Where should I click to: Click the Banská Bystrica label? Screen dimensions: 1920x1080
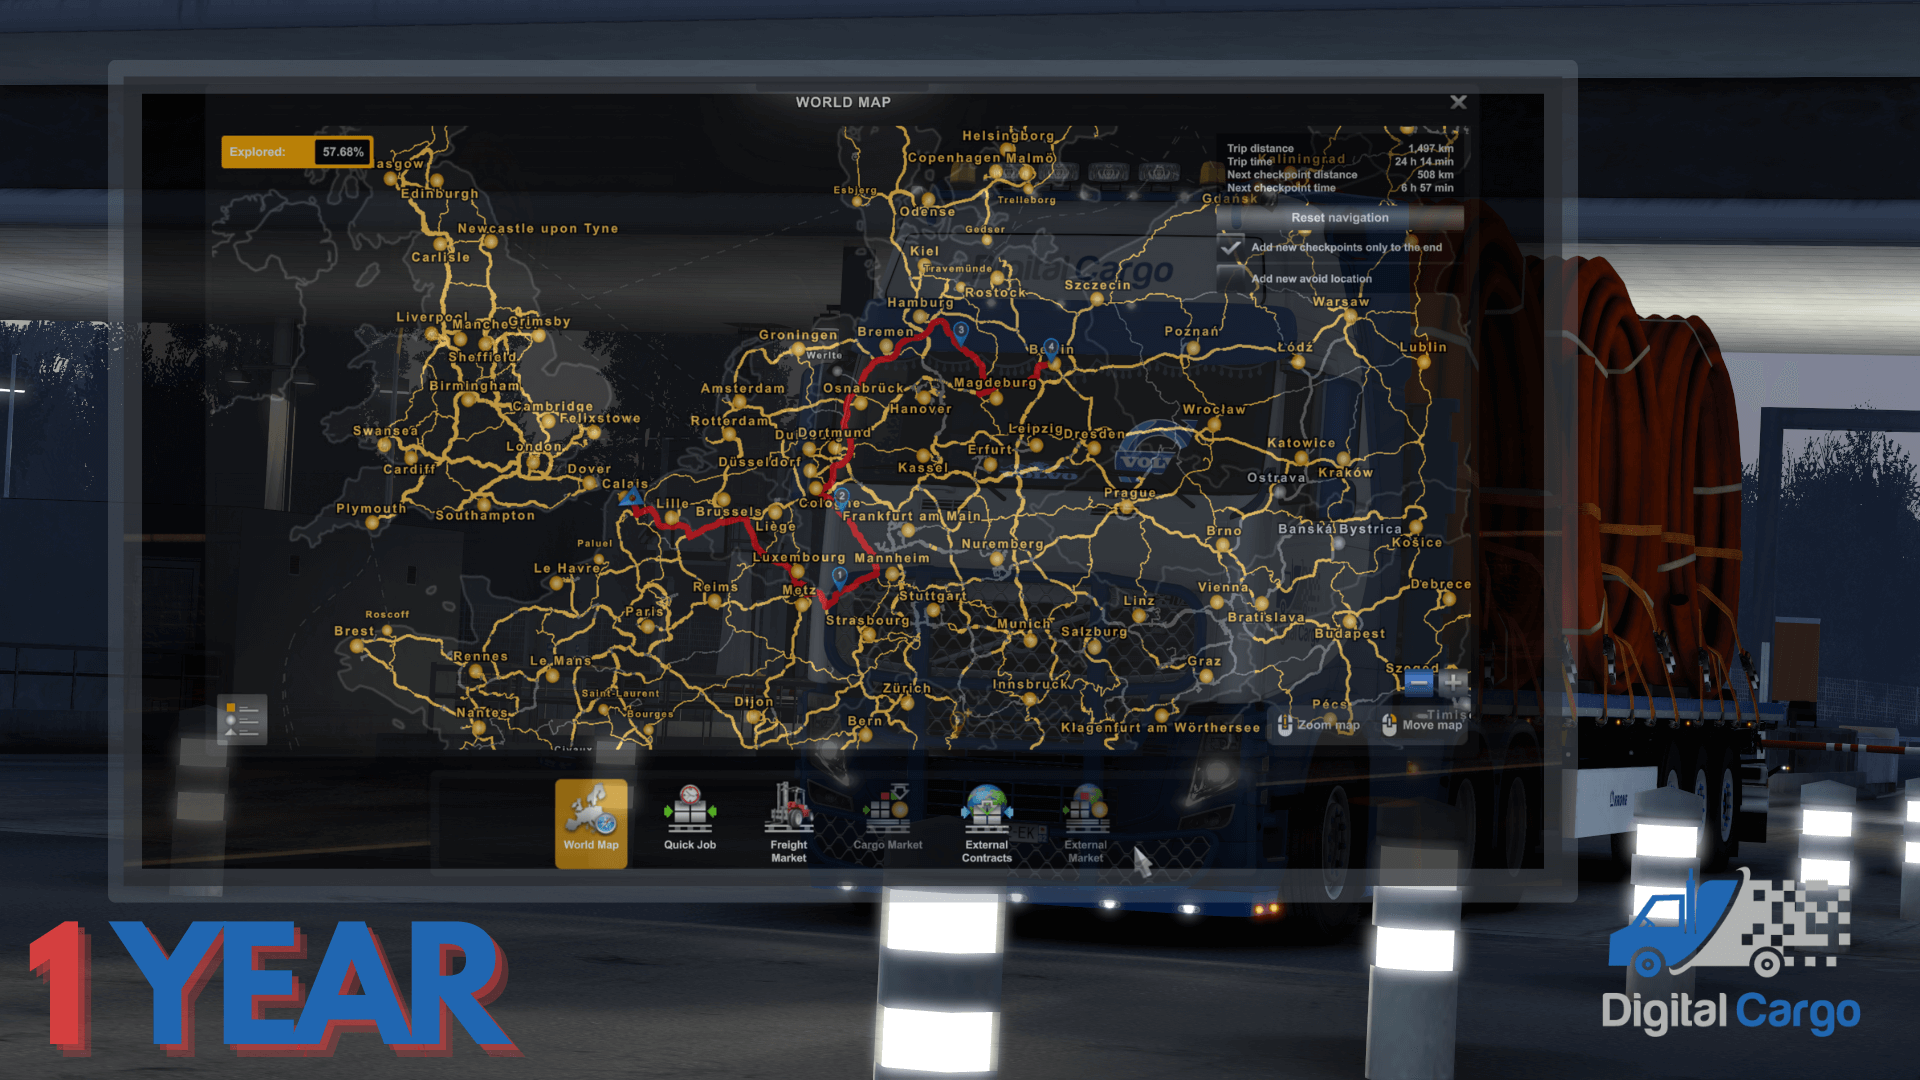[x=1340, y=529]
